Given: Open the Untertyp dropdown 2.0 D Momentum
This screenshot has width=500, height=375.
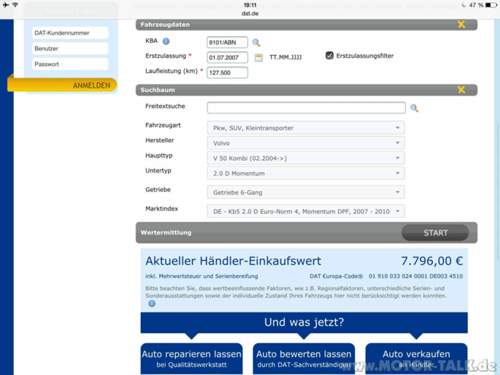Looking at the screenshot, I should (306, 173).
